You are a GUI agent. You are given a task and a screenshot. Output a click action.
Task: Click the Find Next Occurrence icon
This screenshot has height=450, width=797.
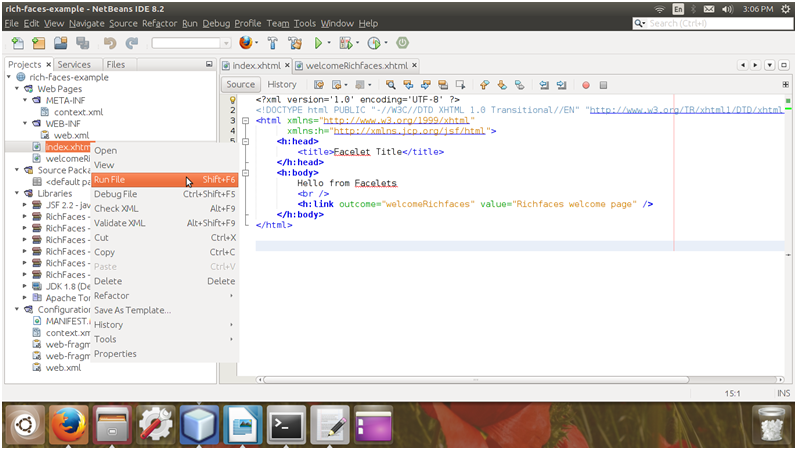425,85
